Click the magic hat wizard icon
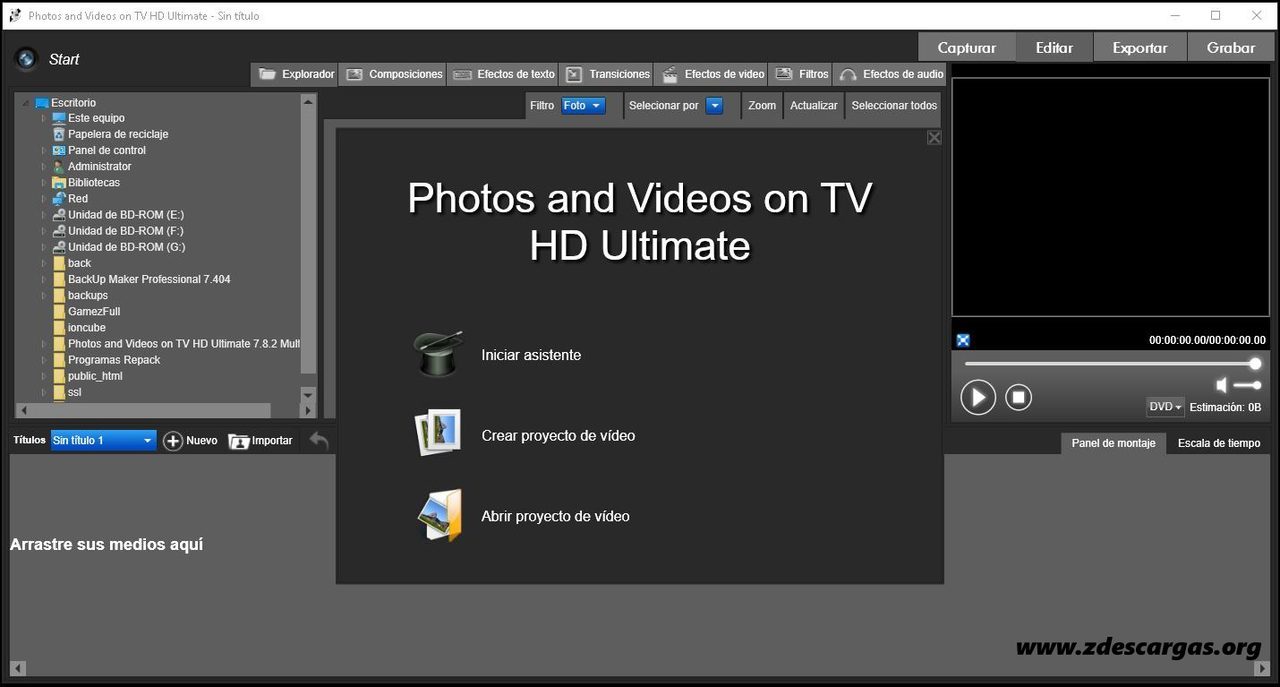Image resolution: width=1280 pixels, height=687 pixels. 439,354
